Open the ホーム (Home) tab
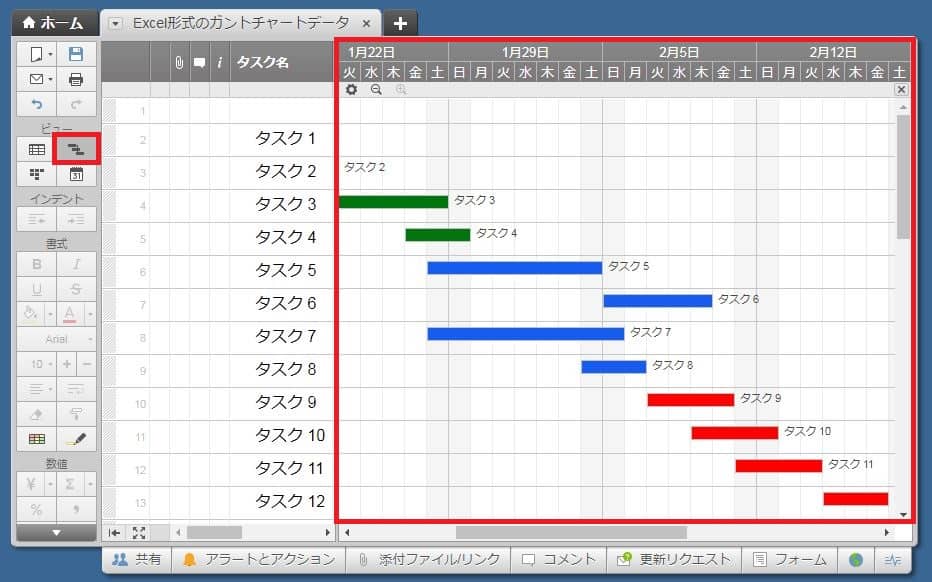The image size is (932, 582). 54,23
